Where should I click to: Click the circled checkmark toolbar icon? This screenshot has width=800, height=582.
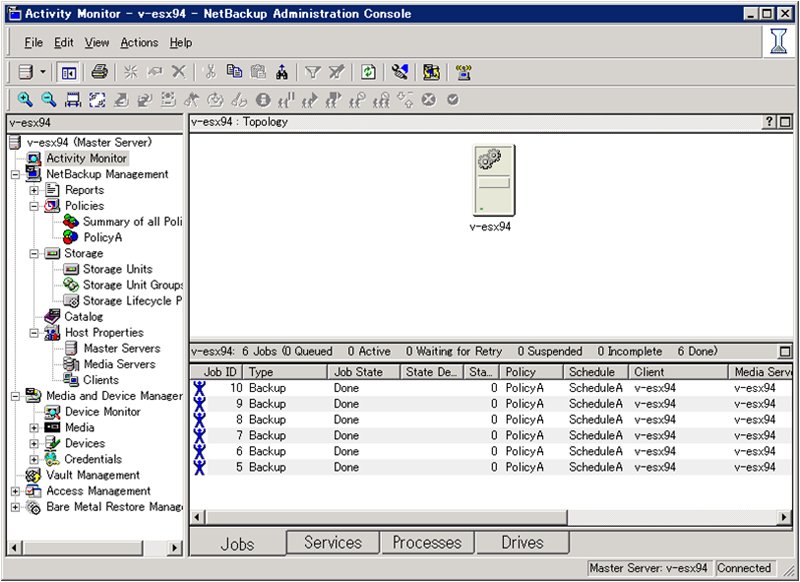[x=453, y=99]
